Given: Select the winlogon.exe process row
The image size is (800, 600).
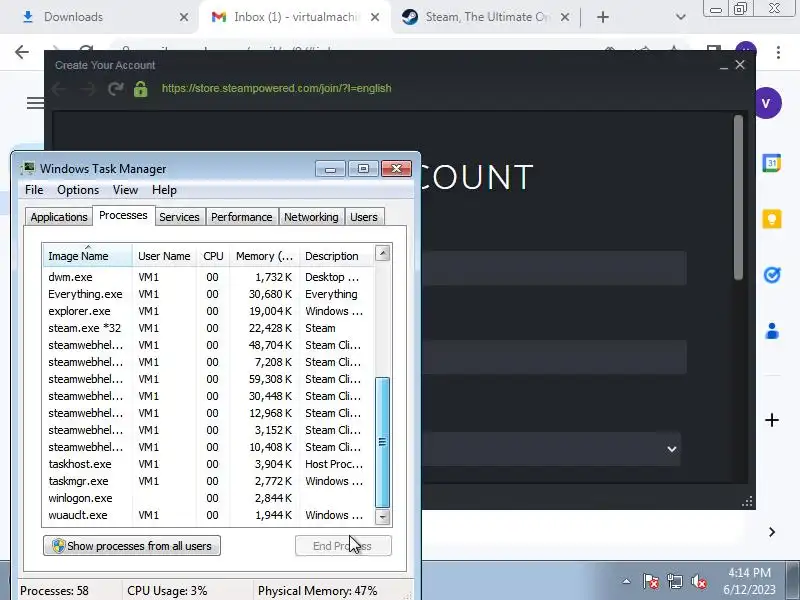Looking at the screenshot, I should pyautogui.click(x=208, y=498).
